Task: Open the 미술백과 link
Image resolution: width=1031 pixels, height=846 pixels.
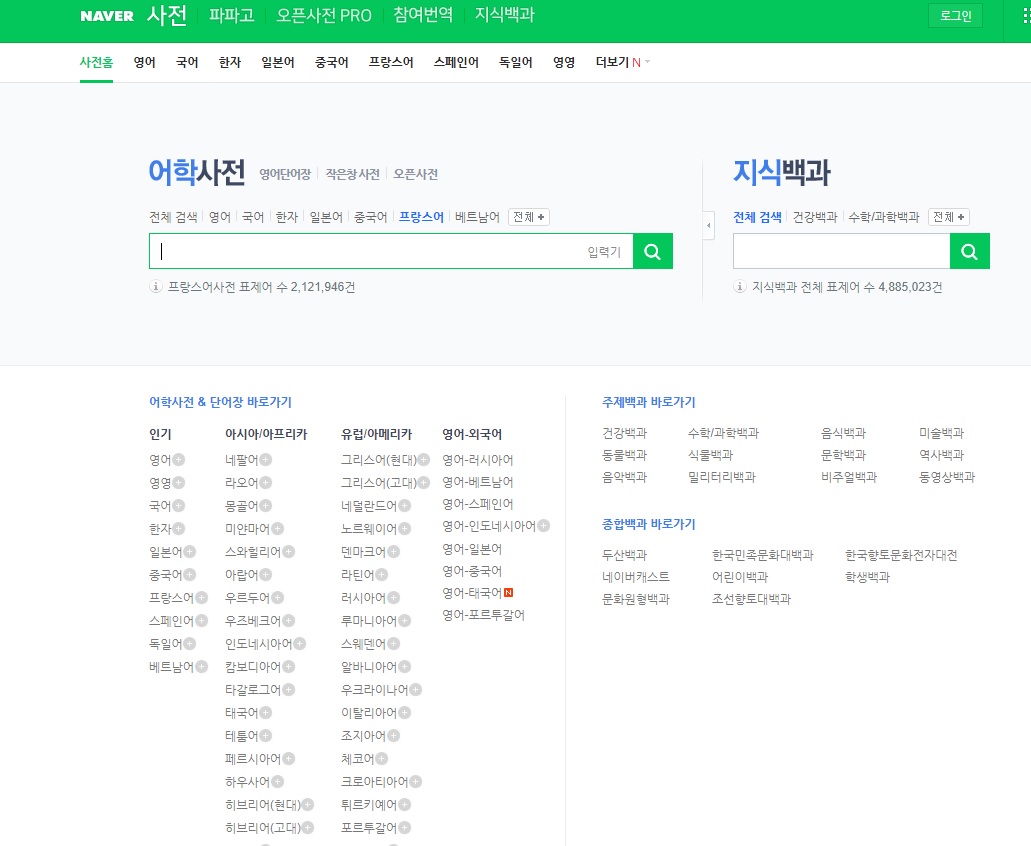Action: (x=942, y=433)
